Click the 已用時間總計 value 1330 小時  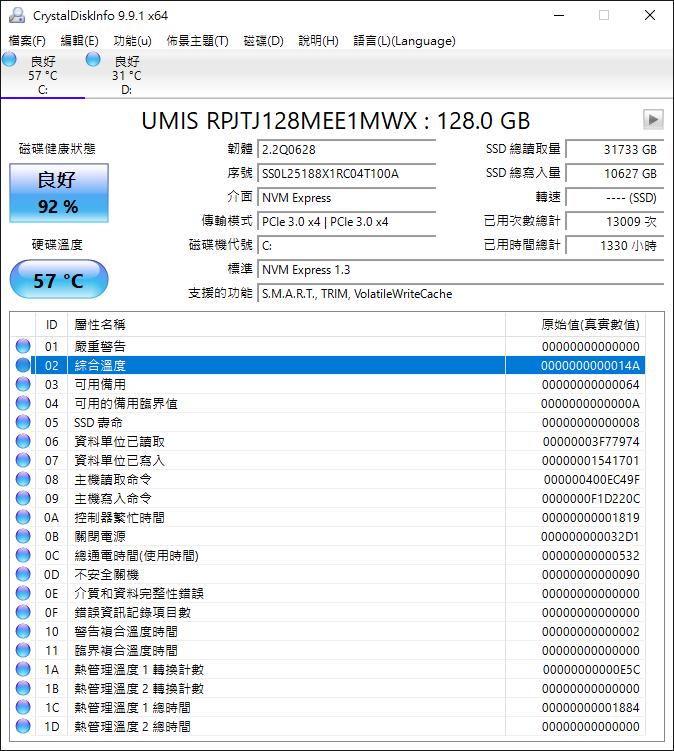pyautogui.click(x=615, y=245)
